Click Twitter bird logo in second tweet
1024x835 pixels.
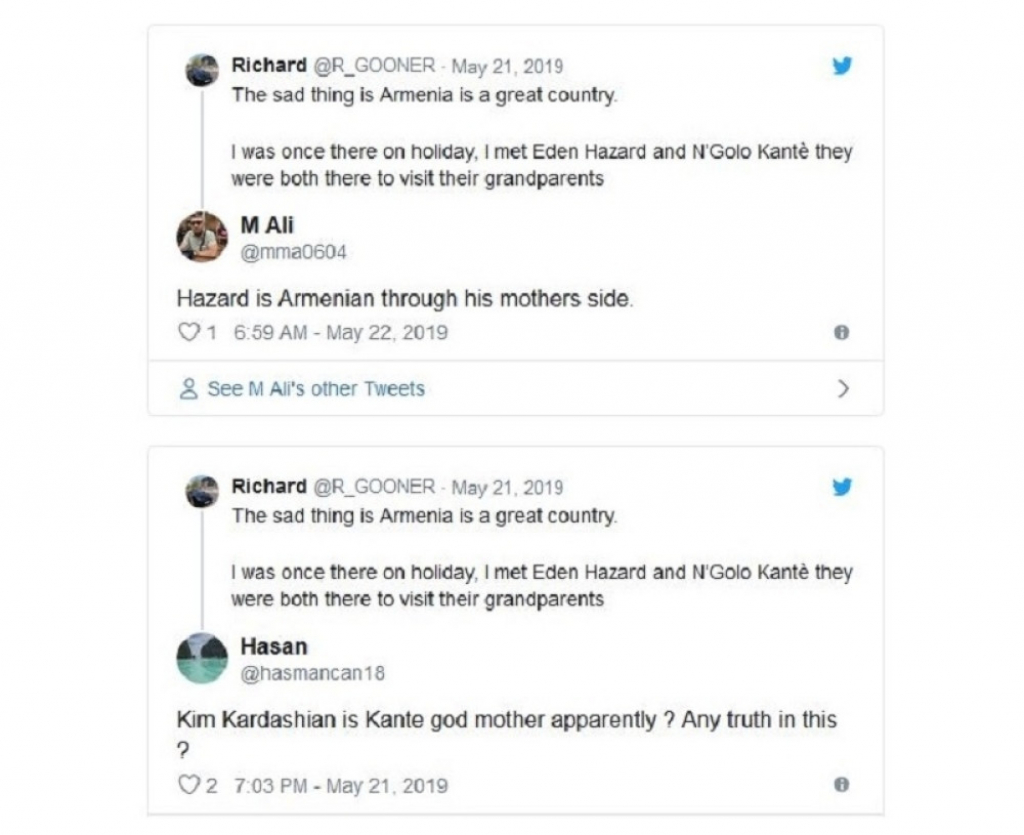[x=842, y=487]
